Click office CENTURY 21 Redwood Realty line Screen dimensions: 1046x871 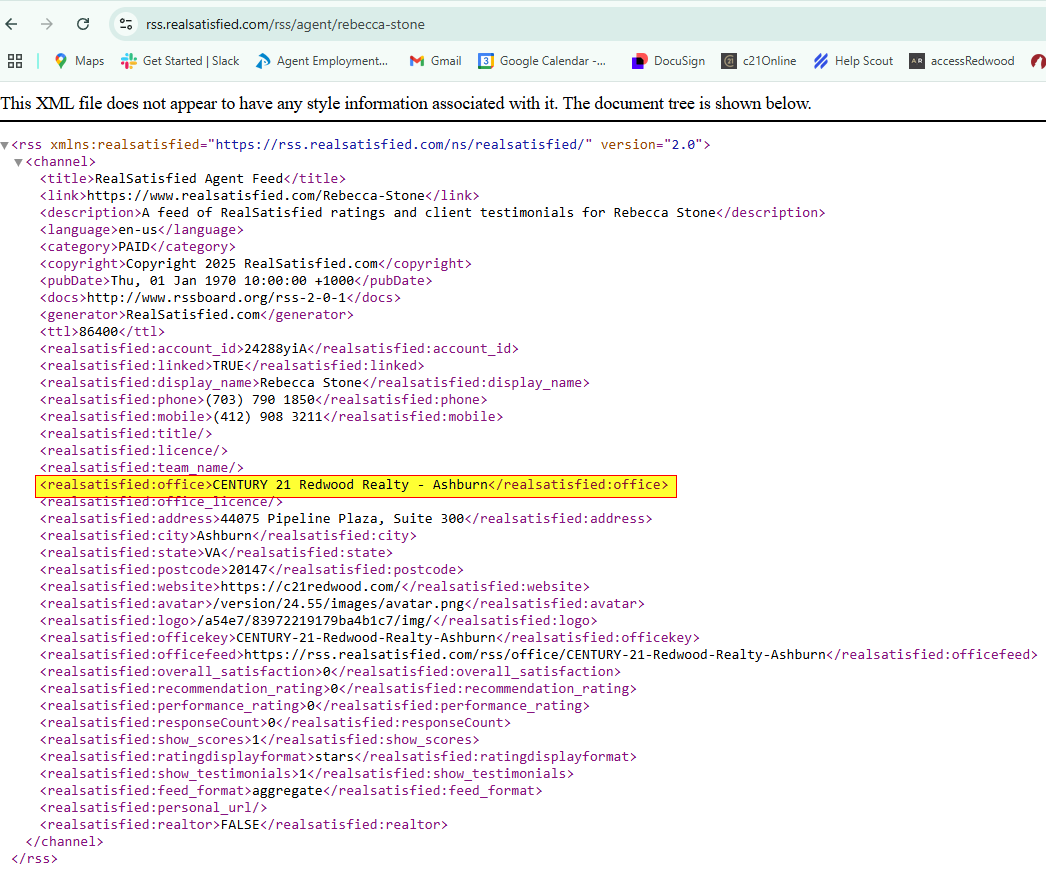(x=354, y=485)
